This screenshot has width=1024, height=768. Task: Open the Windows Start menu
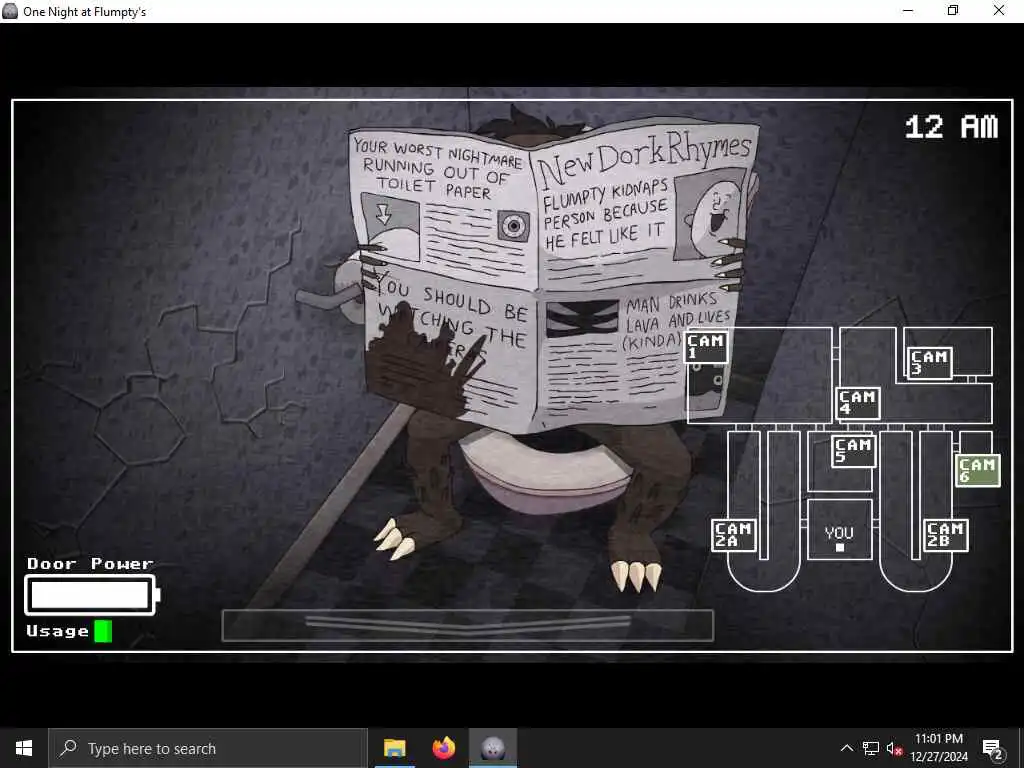point(24,748)
